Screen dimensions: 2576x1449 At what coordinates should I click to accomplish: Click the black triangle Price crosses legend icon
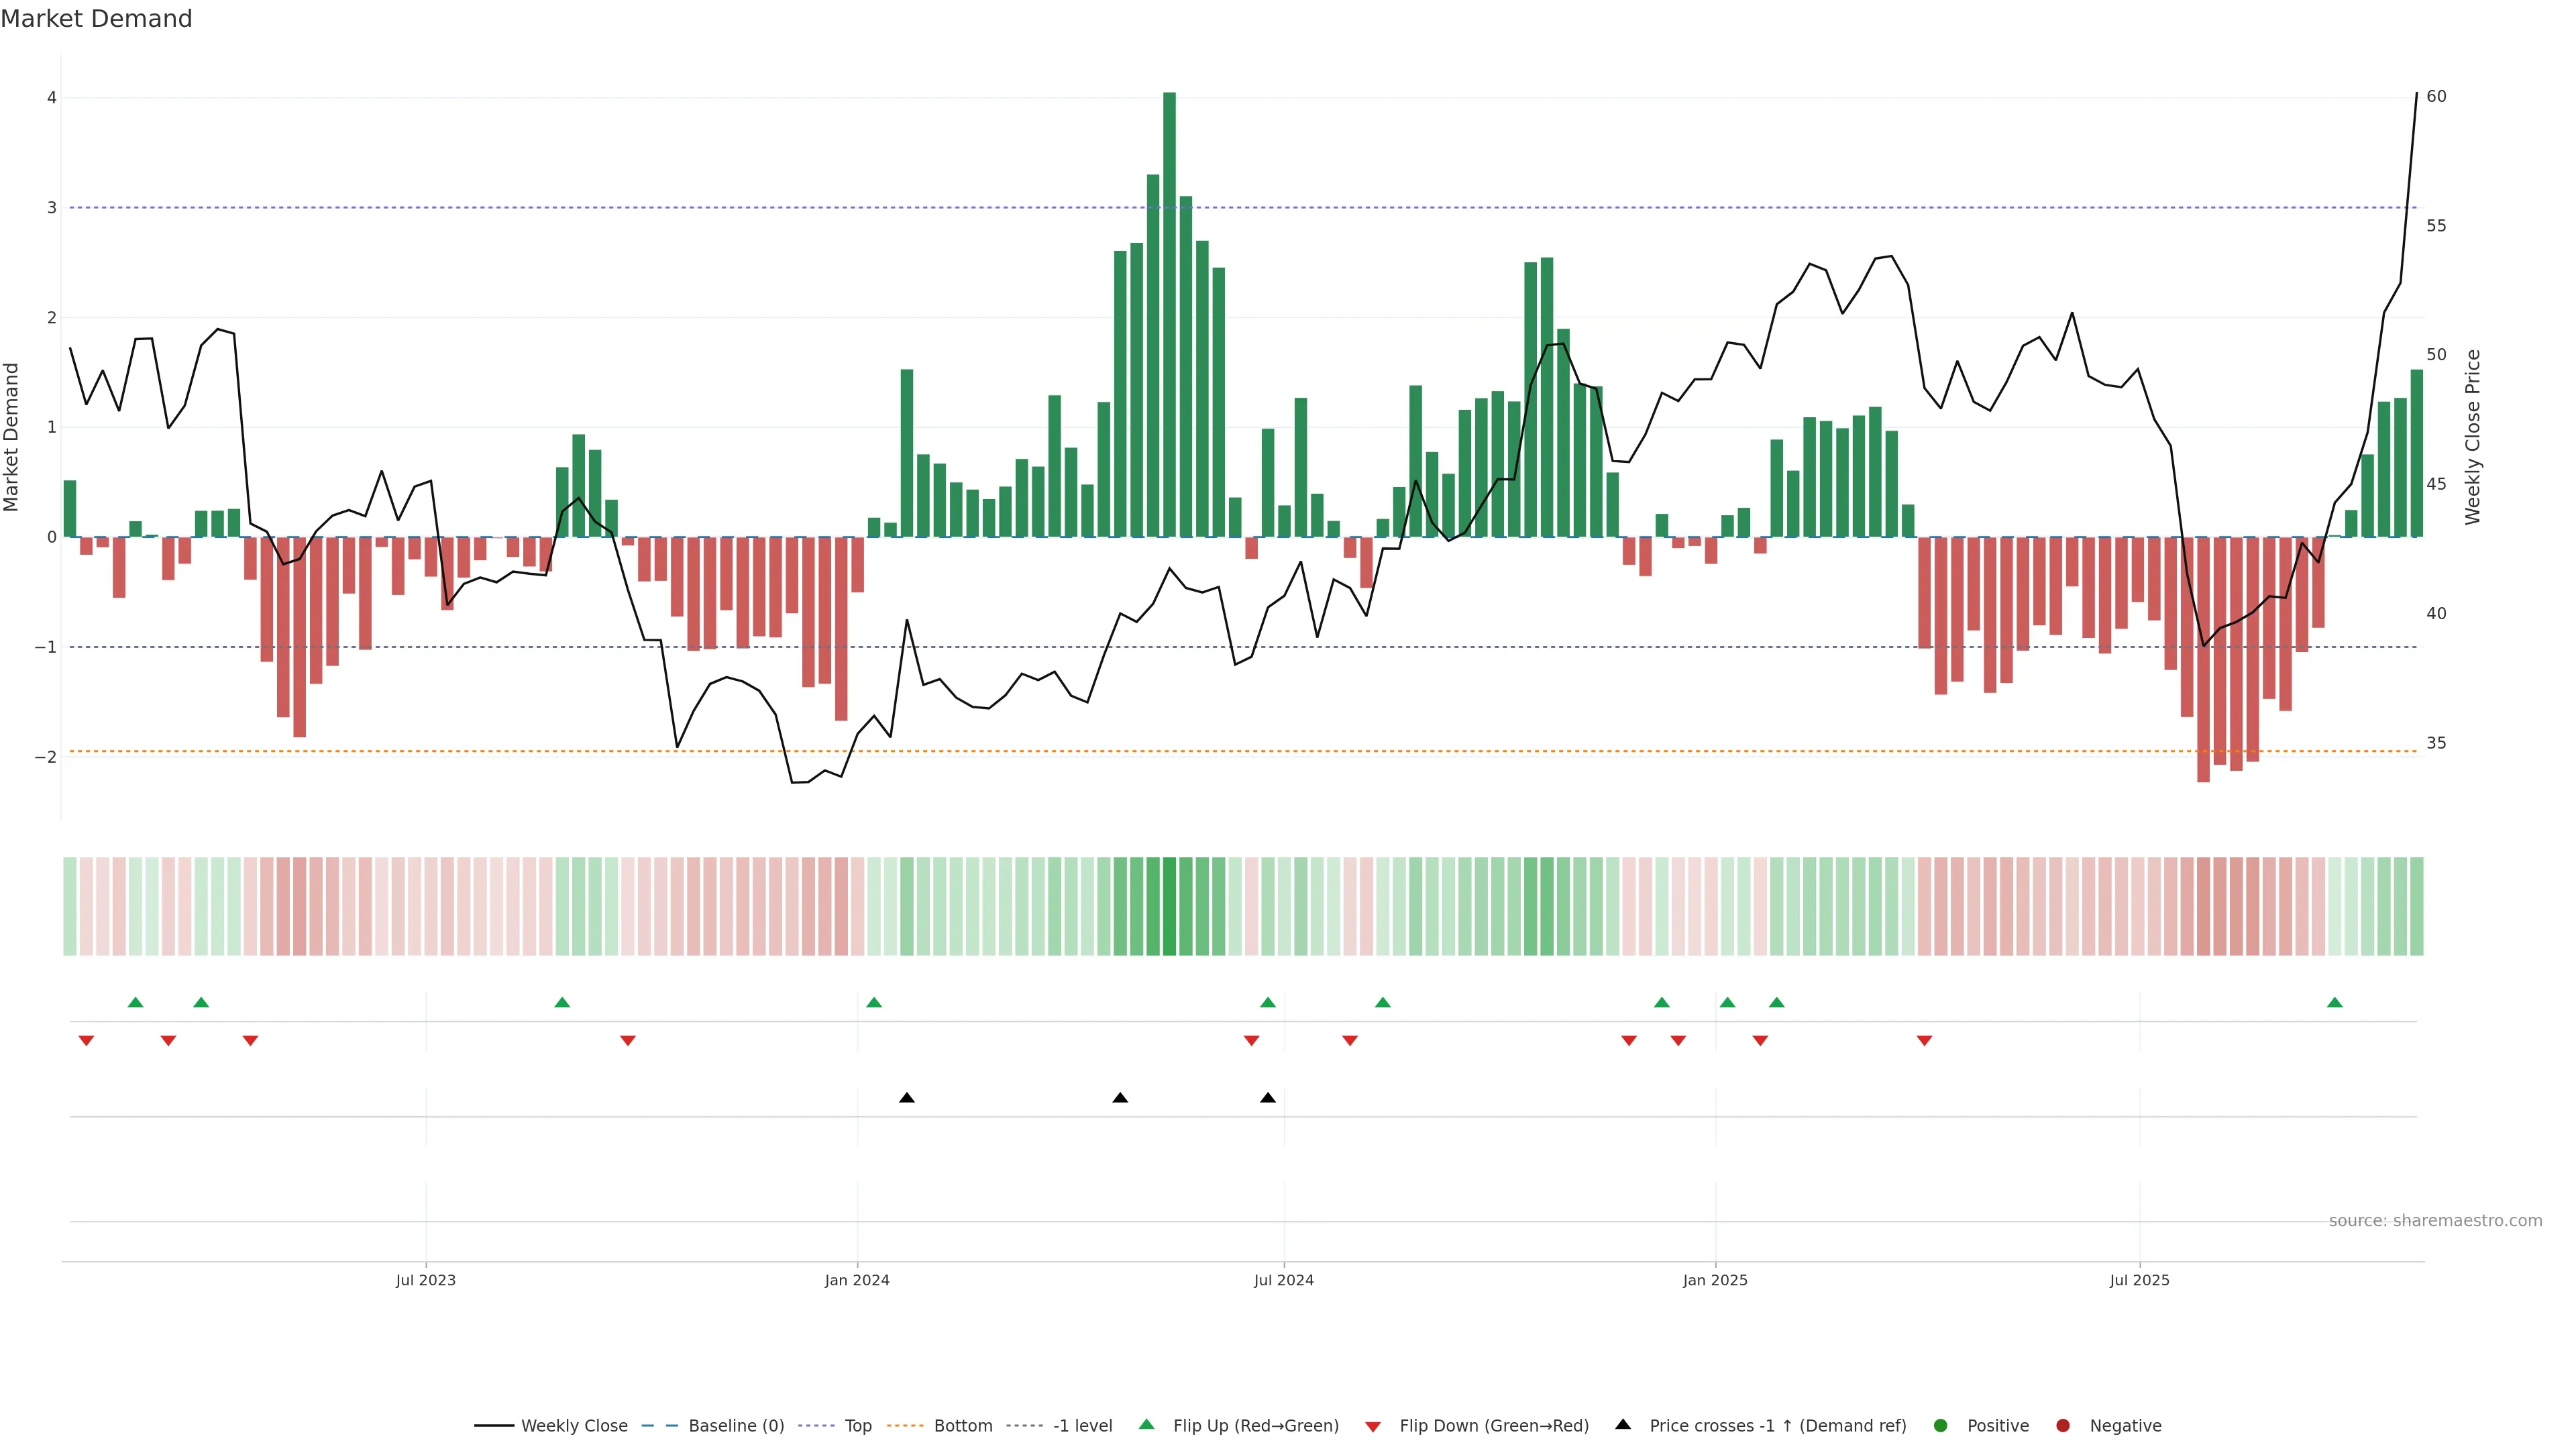1623,1425
